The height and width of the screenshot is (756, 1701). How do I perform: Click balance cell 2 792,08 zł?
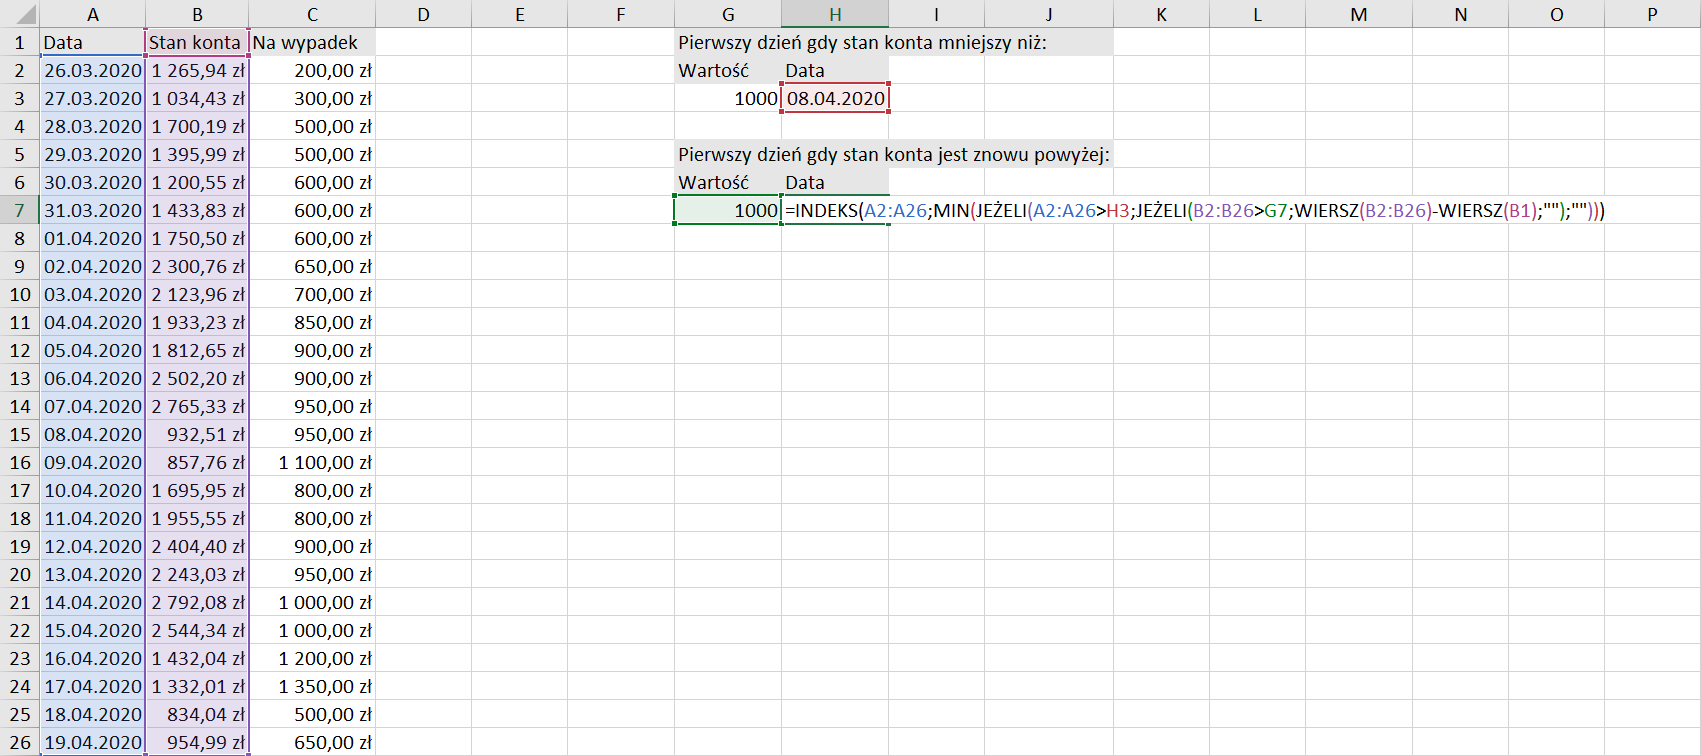click(197, 603)
